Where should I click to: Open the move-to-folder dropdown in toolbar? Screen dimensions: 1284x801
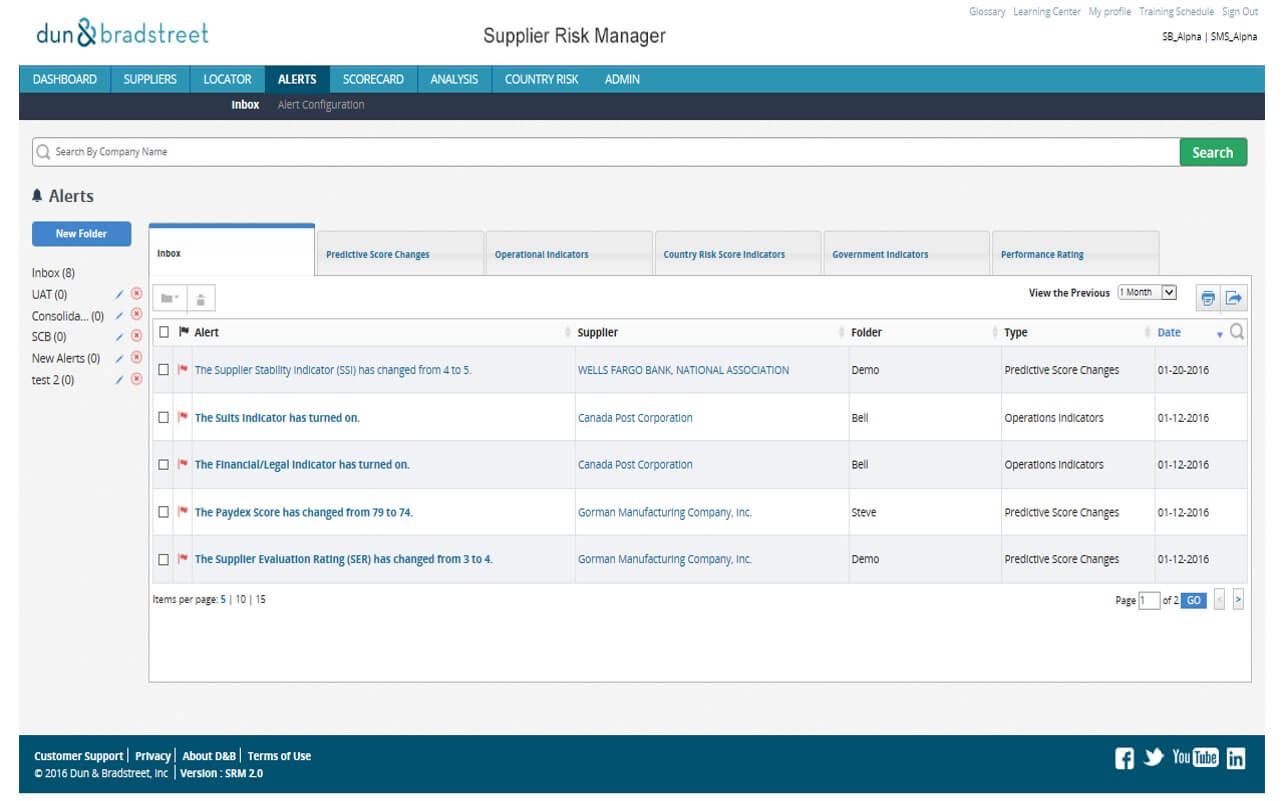170,298
